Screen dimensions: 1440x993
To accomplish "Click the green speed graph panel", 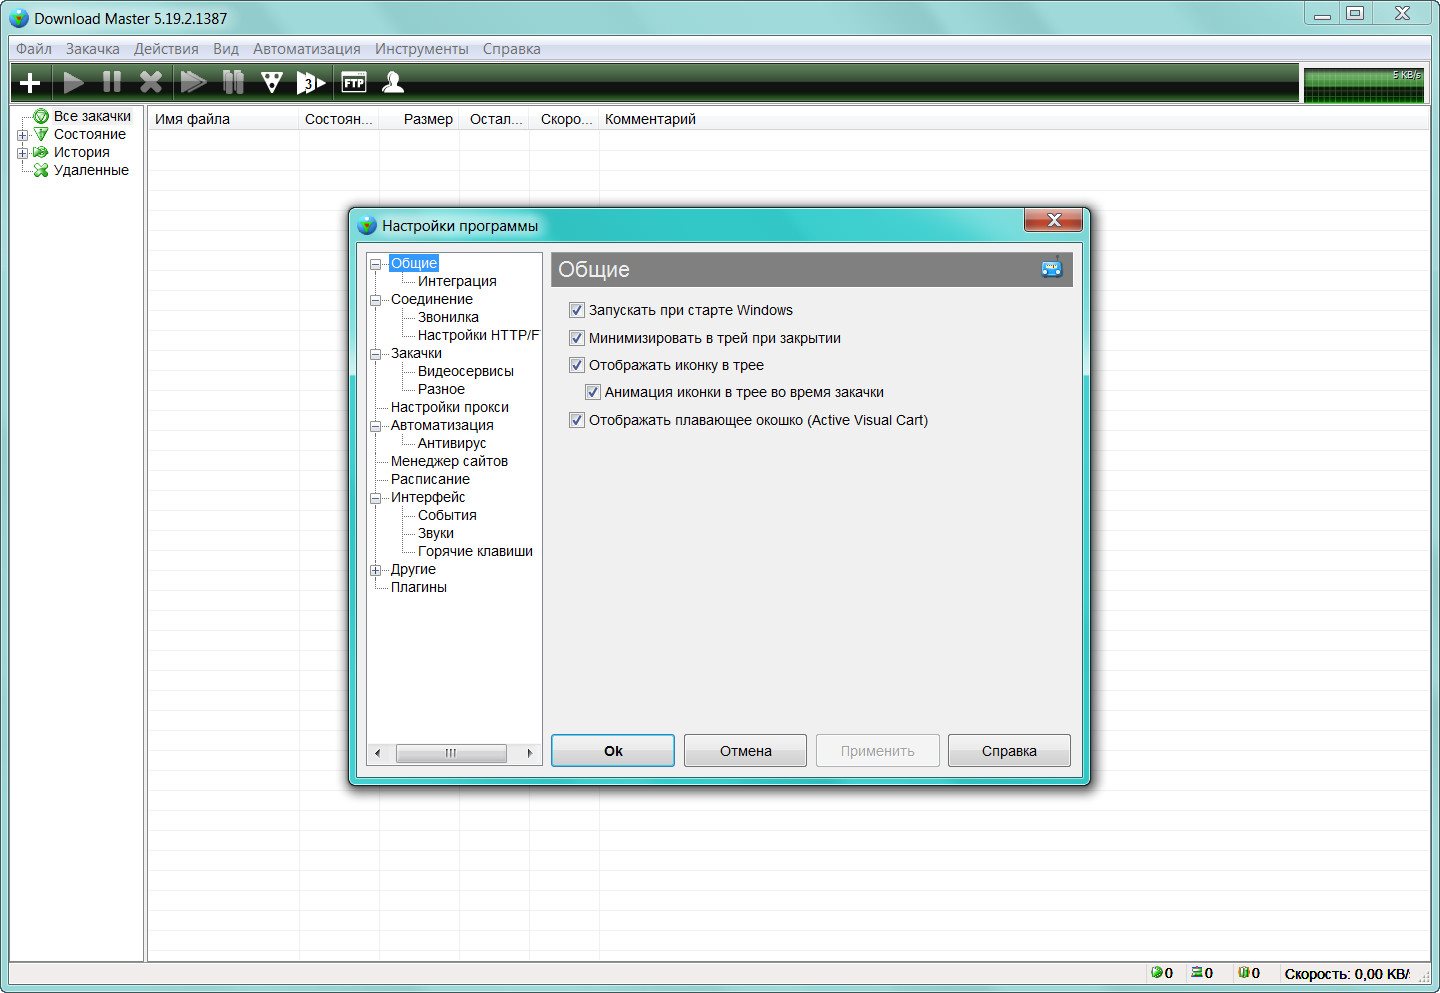I will point(1364,85).
